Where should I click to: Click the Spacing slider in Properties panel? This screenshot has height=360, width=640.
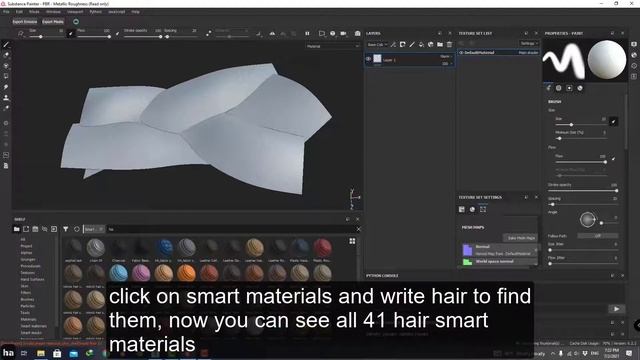(x=582, y=204)
